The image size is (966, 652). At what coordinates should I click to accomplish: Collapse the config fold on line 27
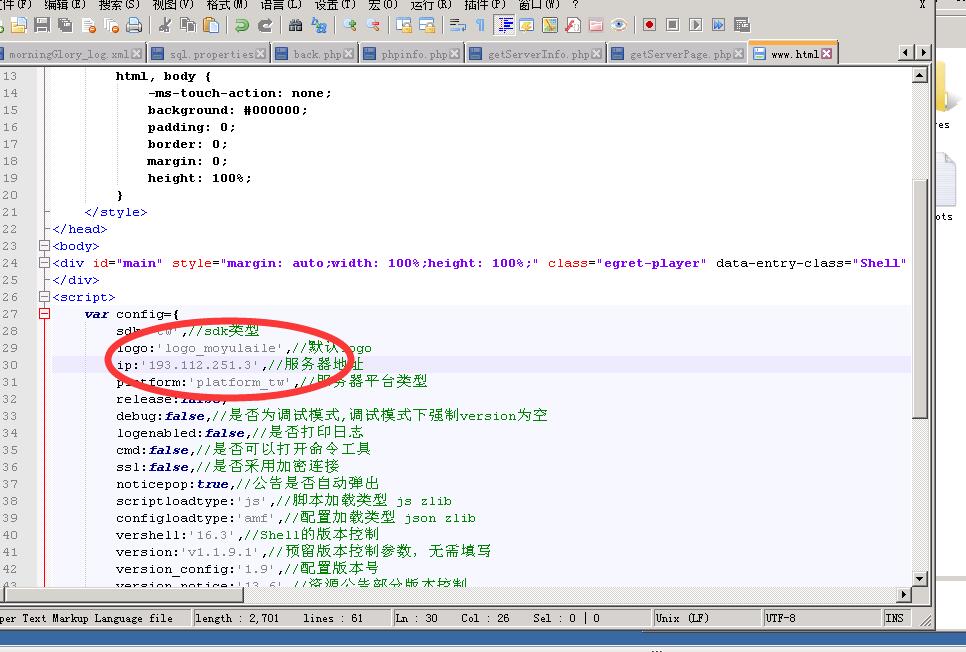coord(44,314)
